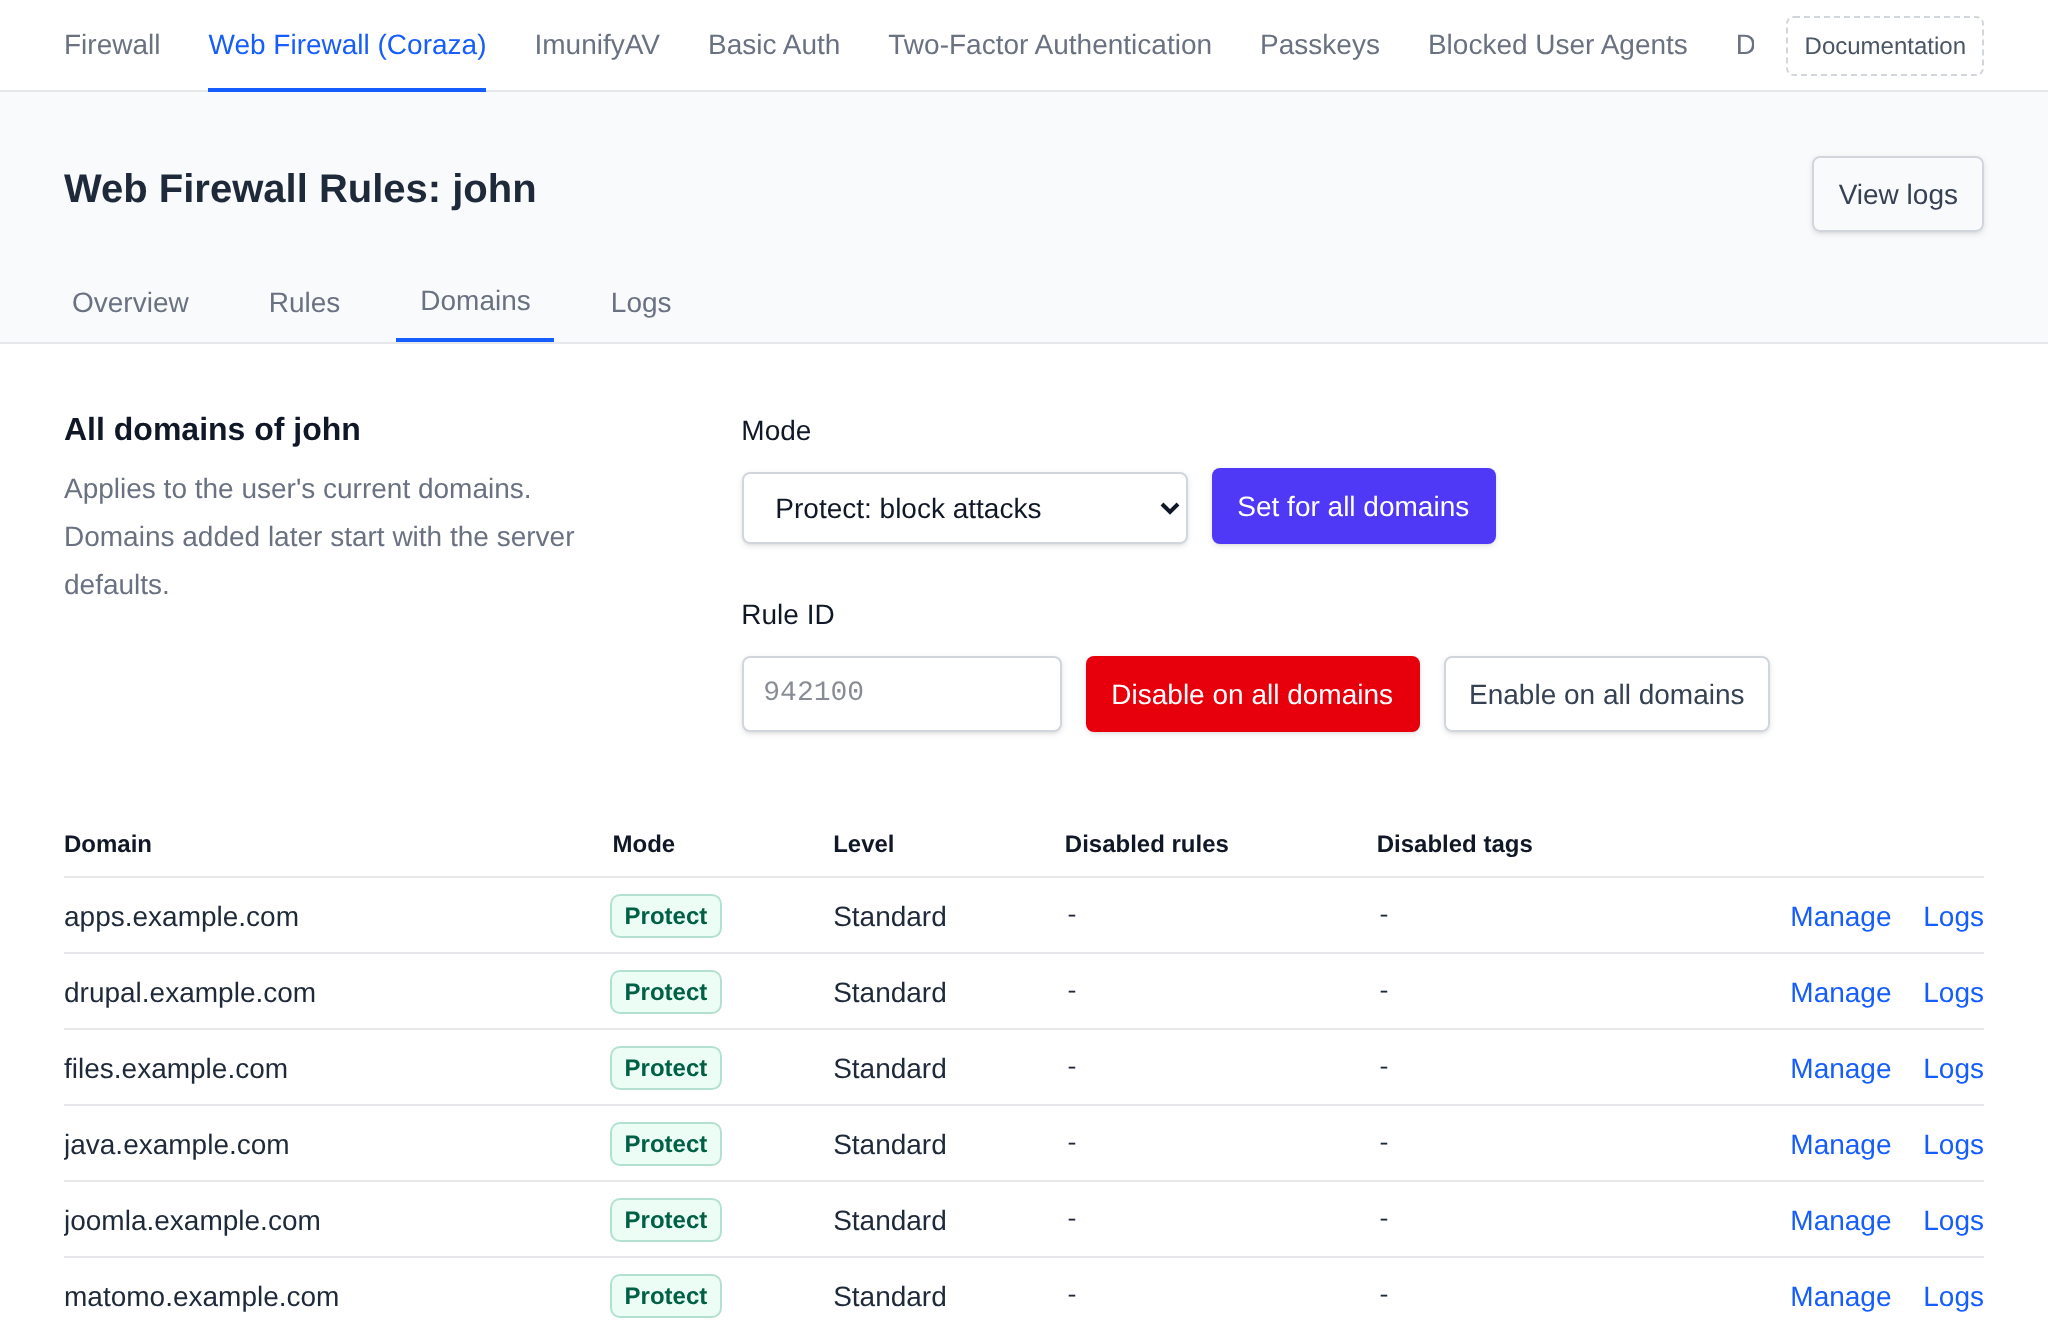Switch to Rules sub-tab
Screen dimensions: 2048x1332
point(304,302)
